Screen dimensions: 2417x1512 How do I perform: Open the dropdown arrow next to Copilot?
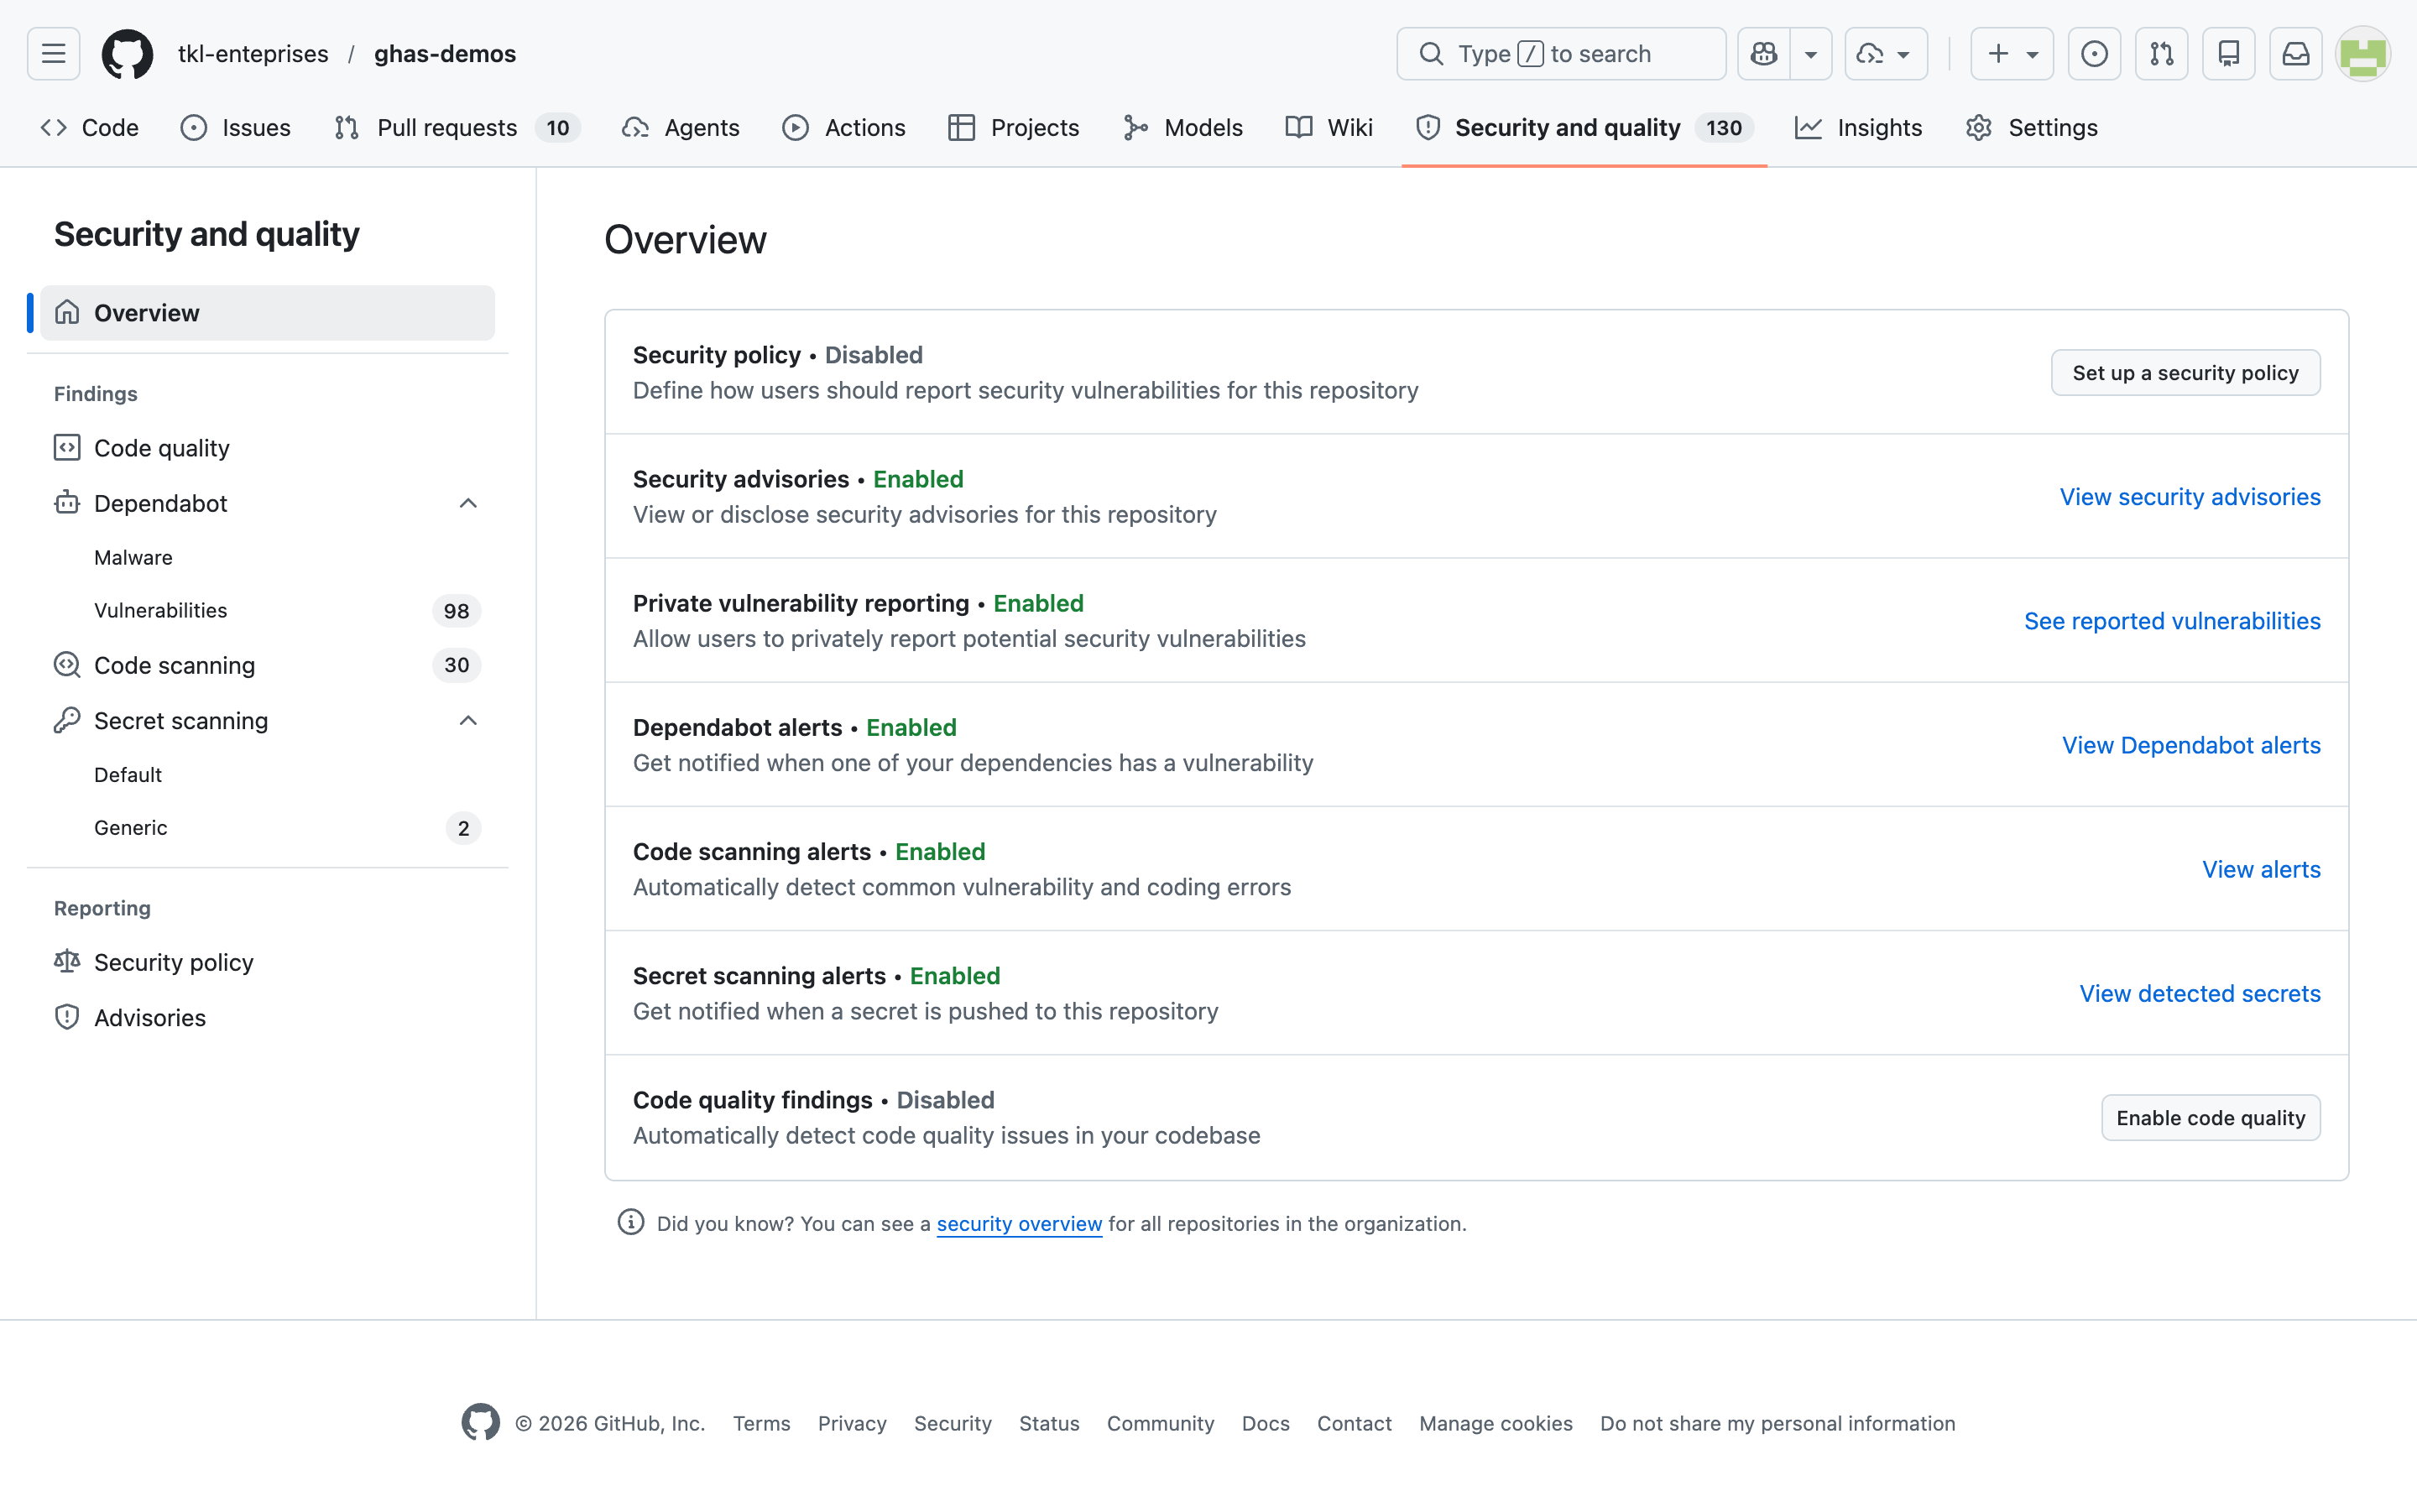click(1811, 54)
